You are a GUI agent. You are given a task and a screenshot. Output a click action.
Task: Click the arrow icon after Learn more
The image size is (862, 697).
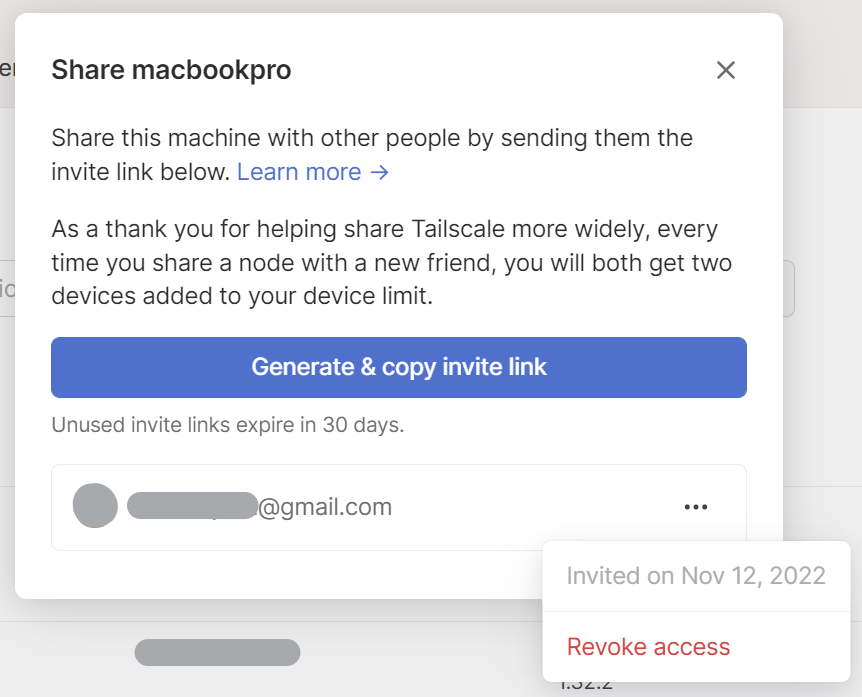pos(379,173)
